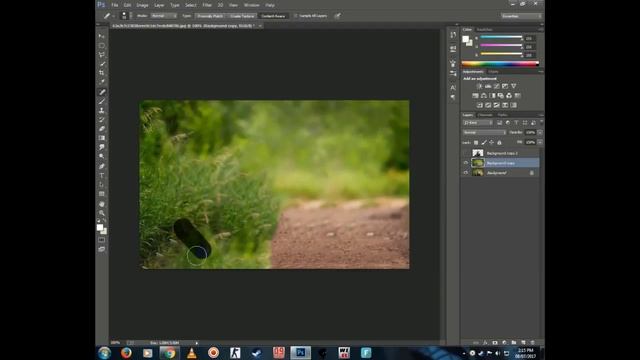Toggle lock image pixels brush icon
This screenshot has width=640, height=360.
[484, 142]
